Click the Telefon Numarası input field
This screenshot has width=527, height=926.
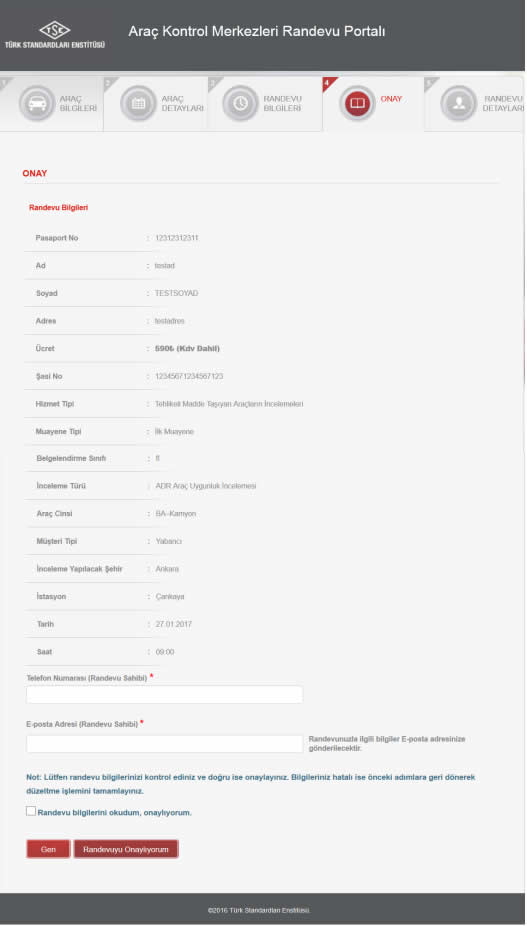tap(164, 694)
